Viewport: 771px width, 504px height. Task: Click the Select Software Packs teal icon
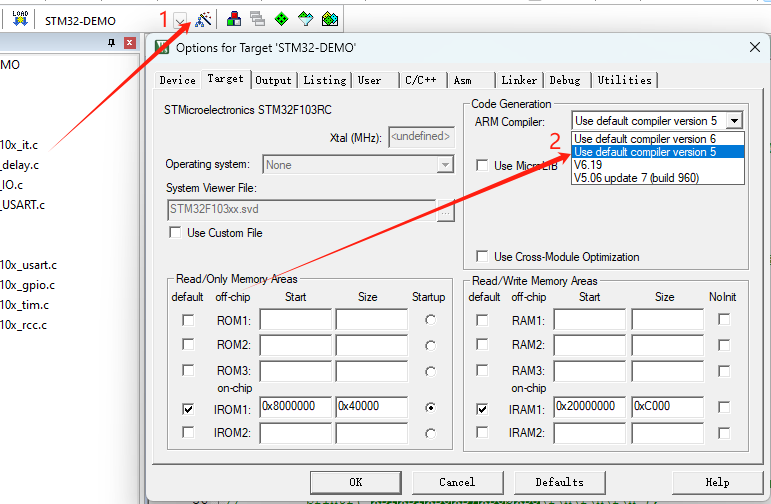click(x=305, y=19)
